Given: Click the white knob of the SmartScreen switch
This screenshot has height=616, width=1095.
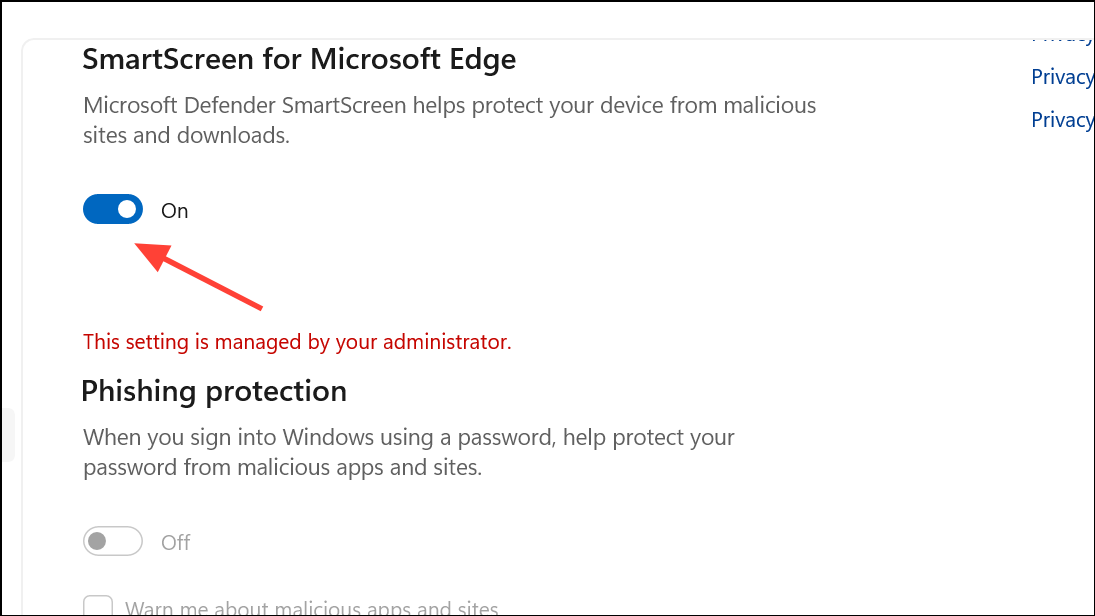Looking at the screenshot, I should click(127, 210).
